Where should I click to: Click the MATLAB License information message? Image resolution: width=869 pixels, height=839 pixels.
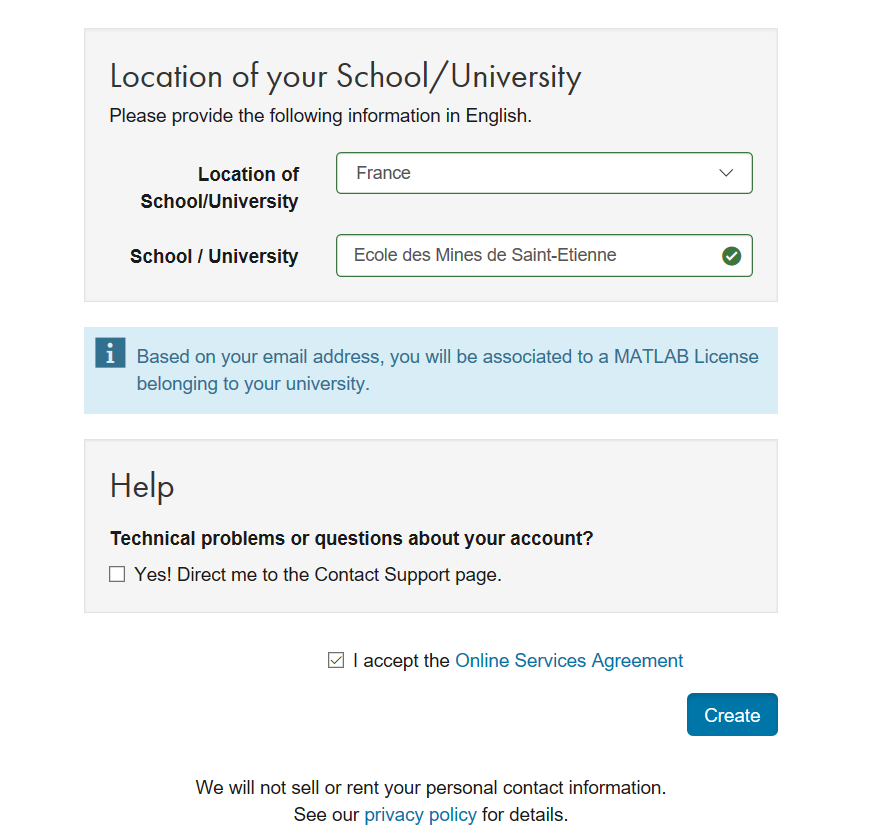pyautogui.click(x=447, y=369)
